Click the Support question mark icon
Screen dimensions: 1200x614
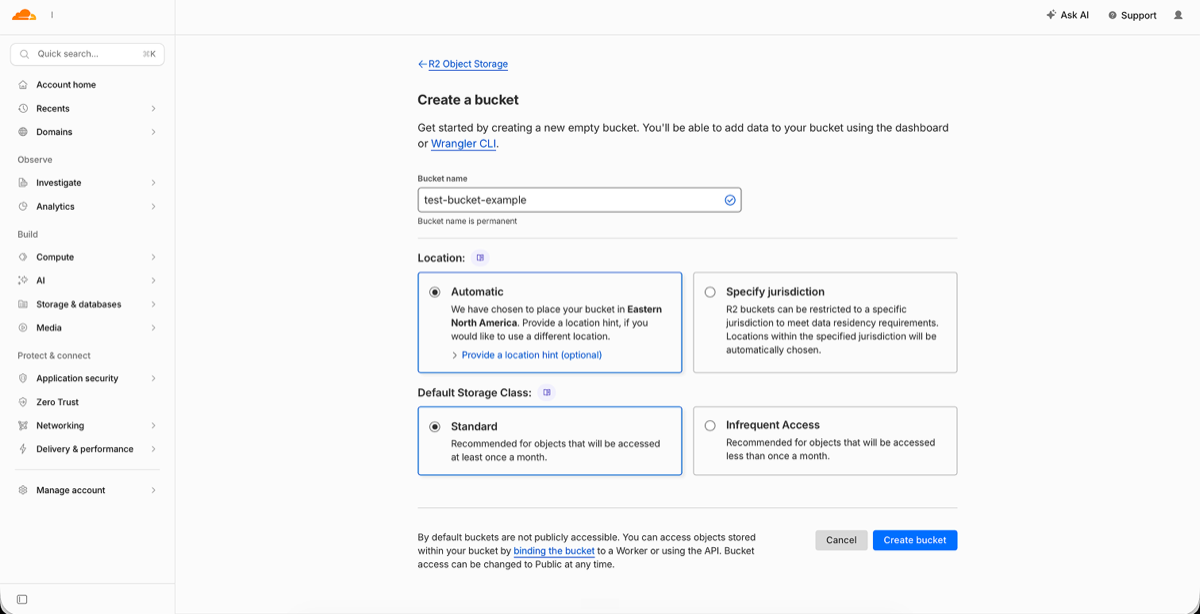tap(1112, 15)
